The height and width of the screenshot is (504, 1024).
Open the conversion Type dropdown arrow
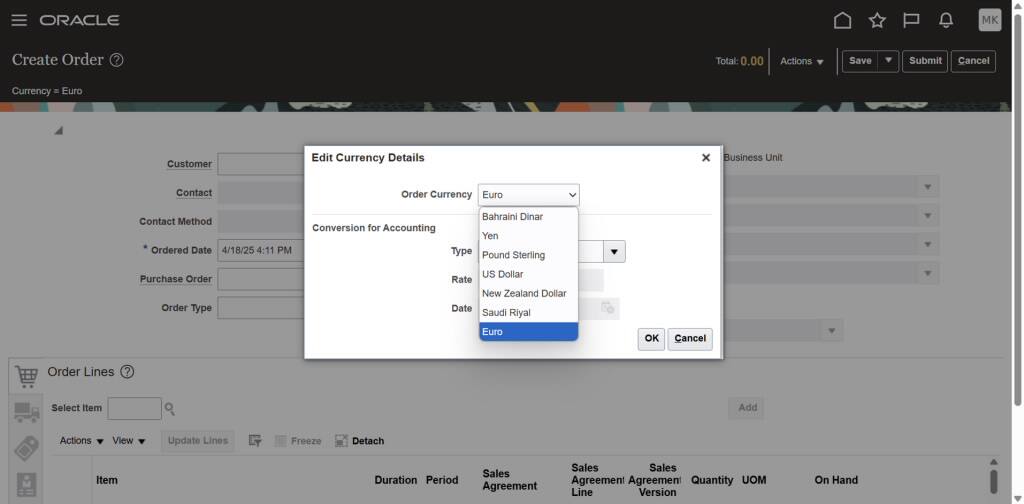tap(614, 251)
